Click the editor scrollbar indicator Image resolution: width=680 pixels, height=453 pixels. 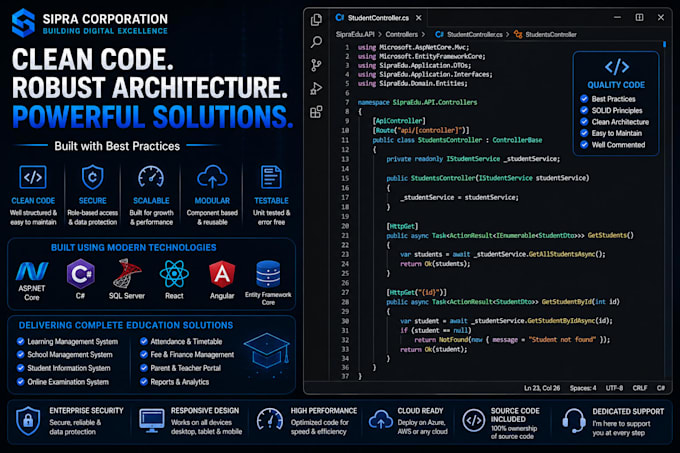[x=664, y=44]
